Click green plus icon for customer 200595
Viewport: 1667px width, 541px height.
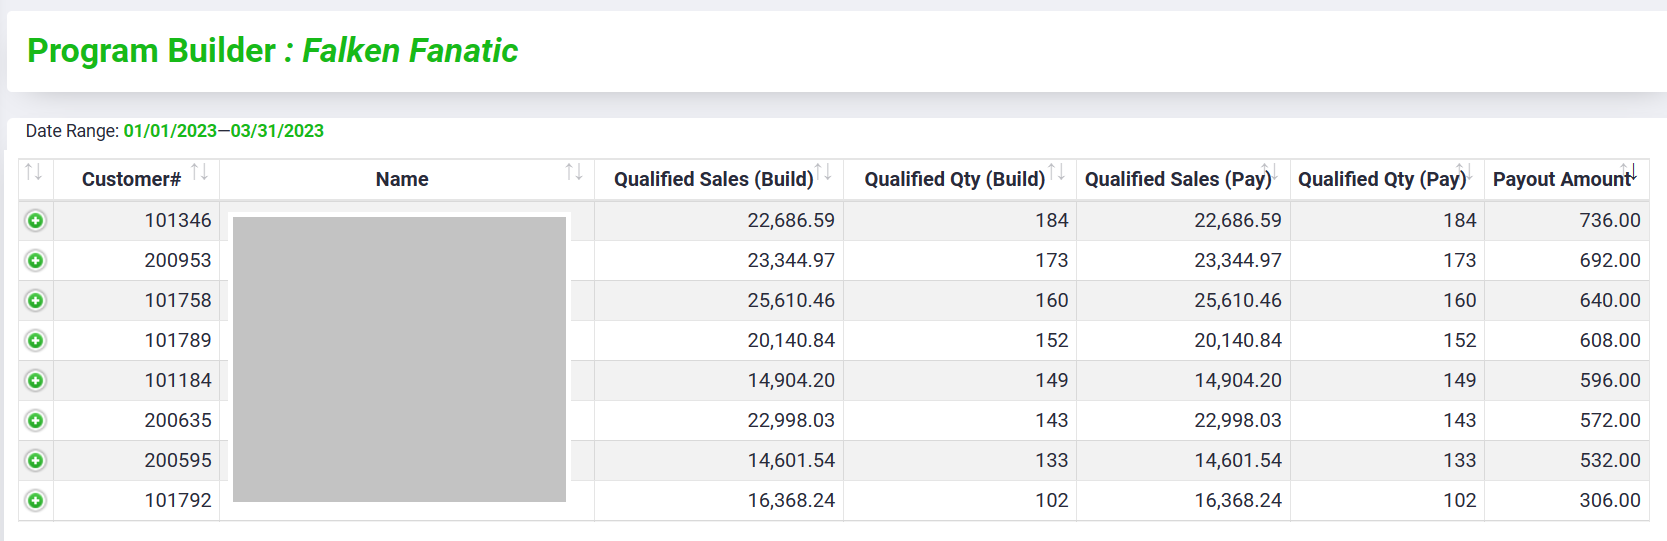36,460
